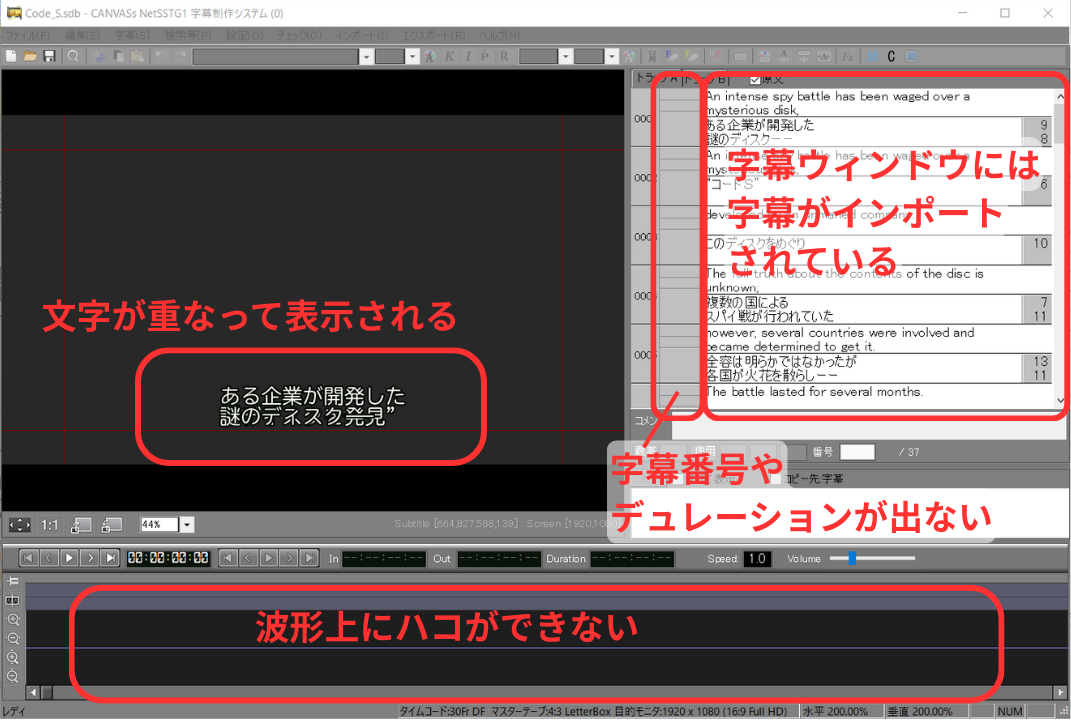The image size is (1071, 720).
Task: Click the 12月 date icon
Action: pyautogui.click(x=653, y=56)
